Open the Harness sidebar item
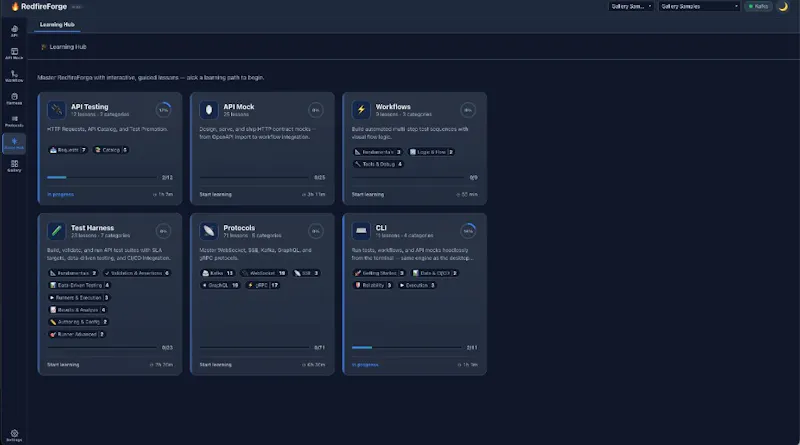Screen dimensions: 800x445 14,98
